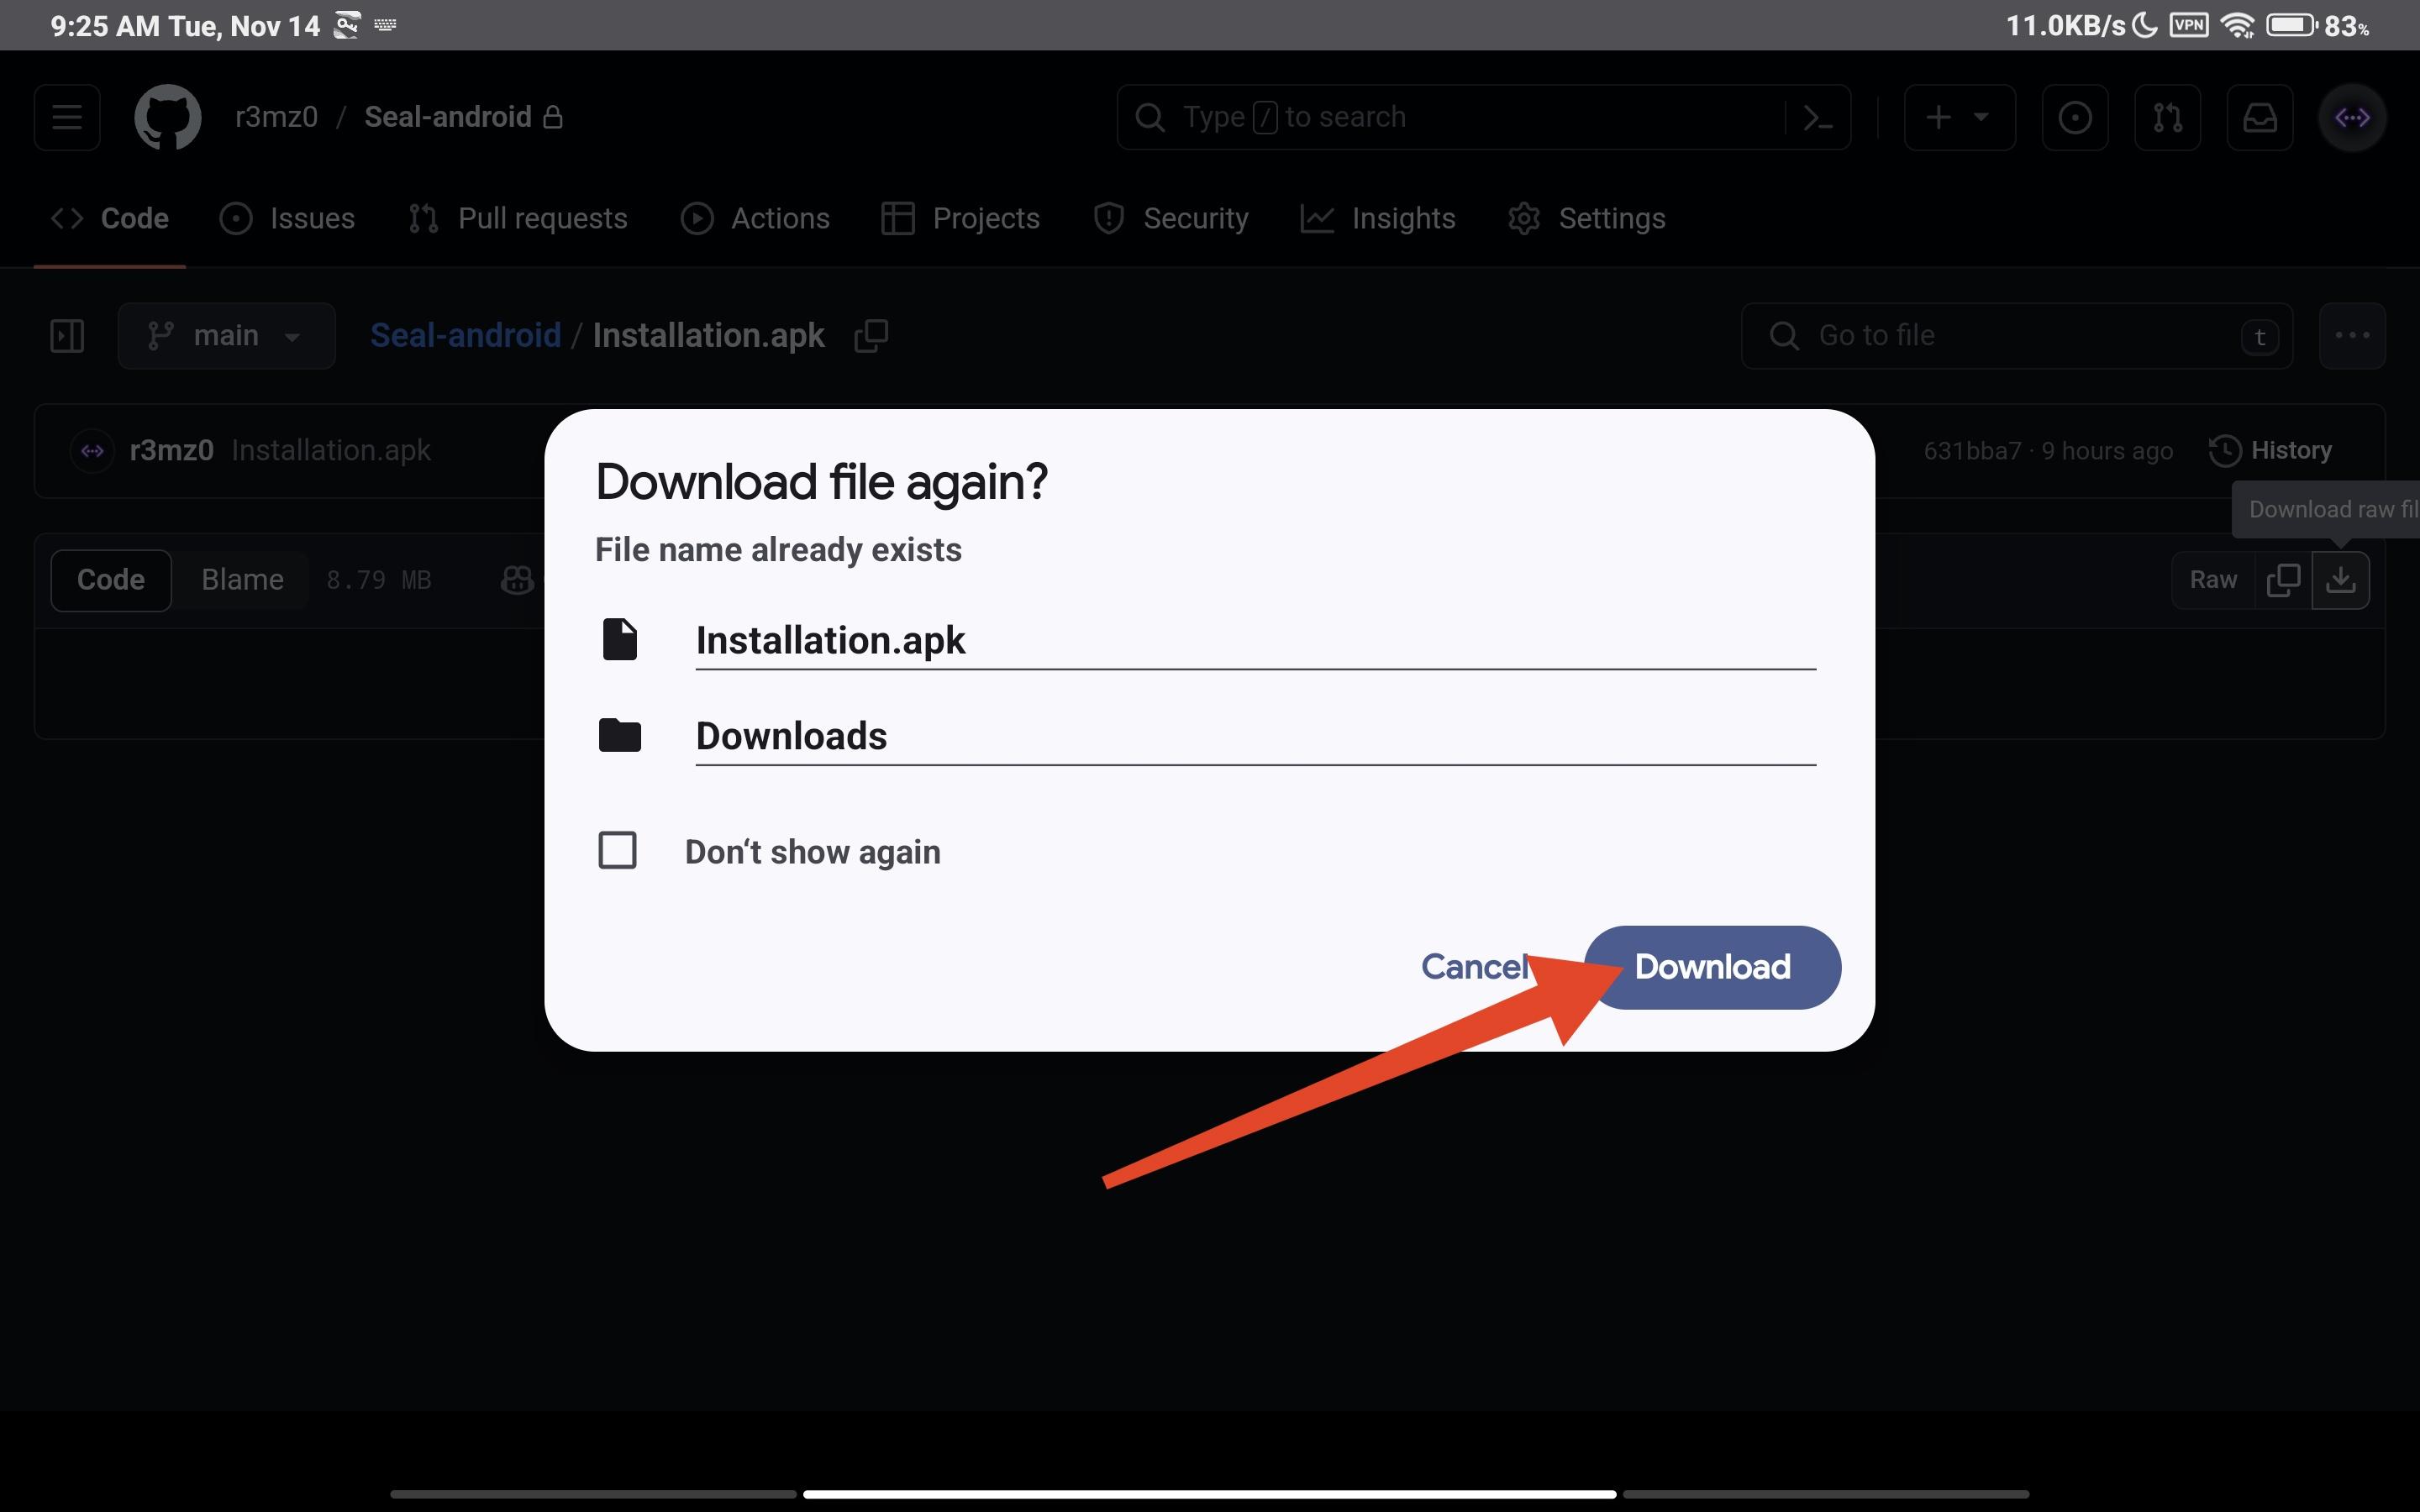Open the issues circle icon in header

[x=2075, y=117]
